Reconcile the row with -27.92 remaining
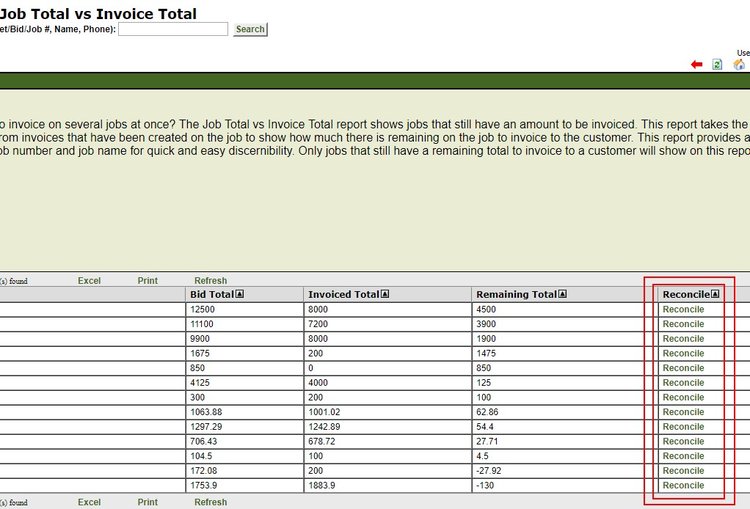Viewport: 750px width, 509px height. (683, 471)
